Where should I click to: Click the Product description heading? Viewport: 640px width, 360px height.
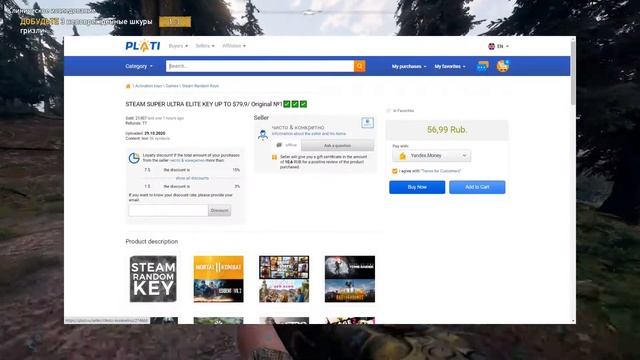pyautogui.click(x=151, y=242)
